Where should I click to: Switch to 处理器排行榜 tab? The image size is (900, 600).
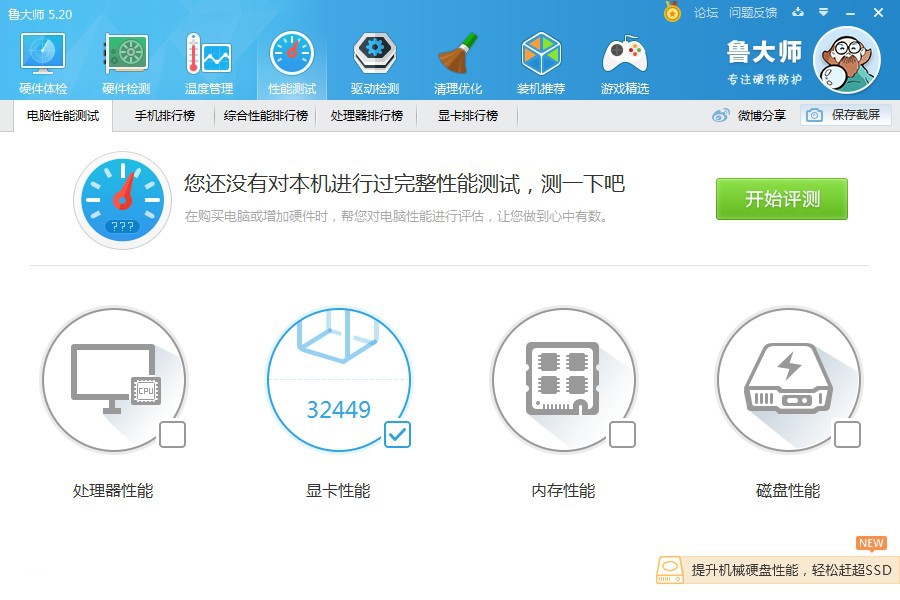coord(367,115)
